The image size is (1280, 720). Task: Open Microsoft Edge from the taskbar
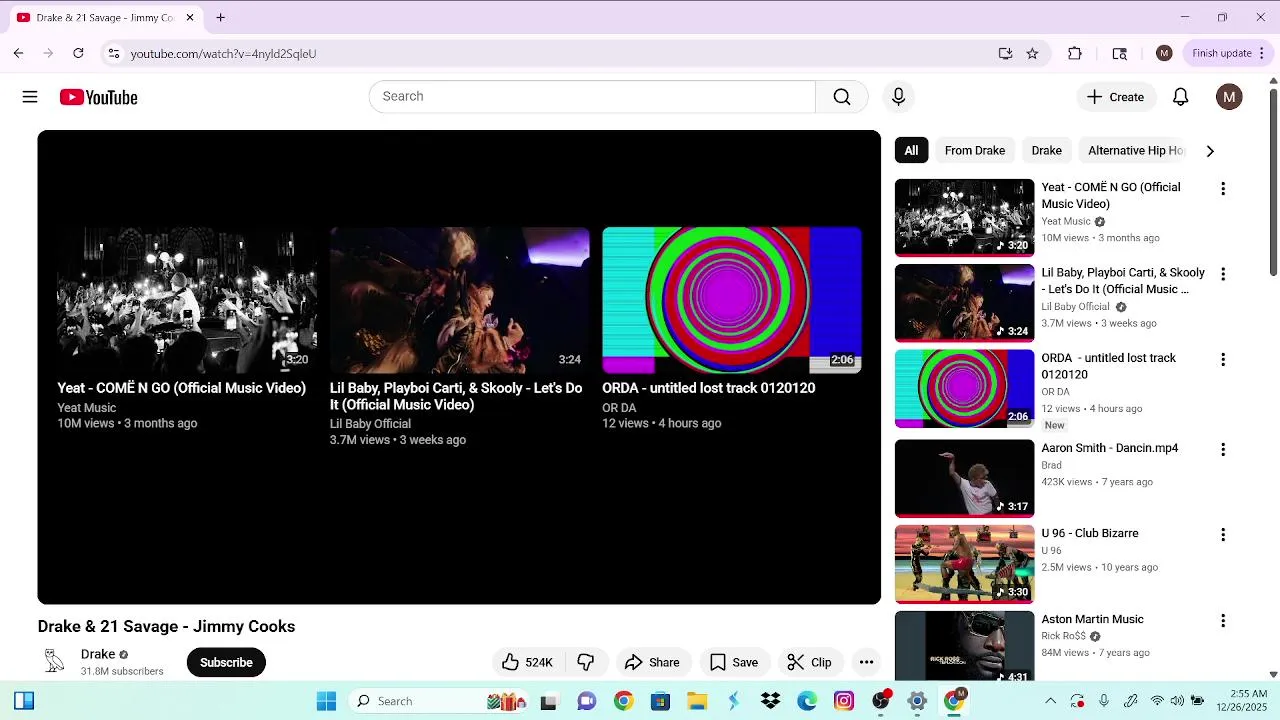coord(807,701)
